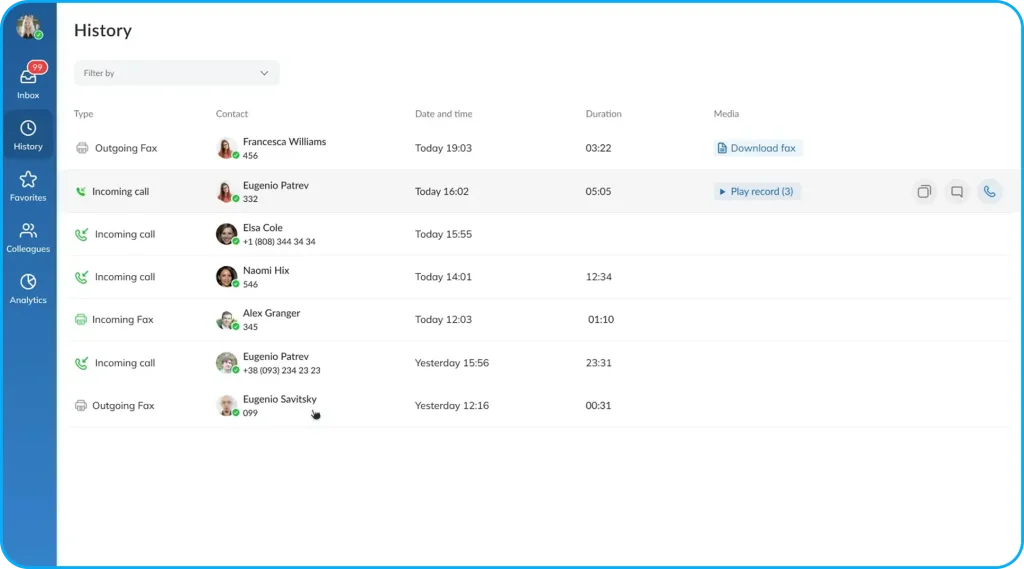Click the chat message icon in highlighted row
The height and width of the screenshot is (569, 1024).
click(x=957, y=192)
